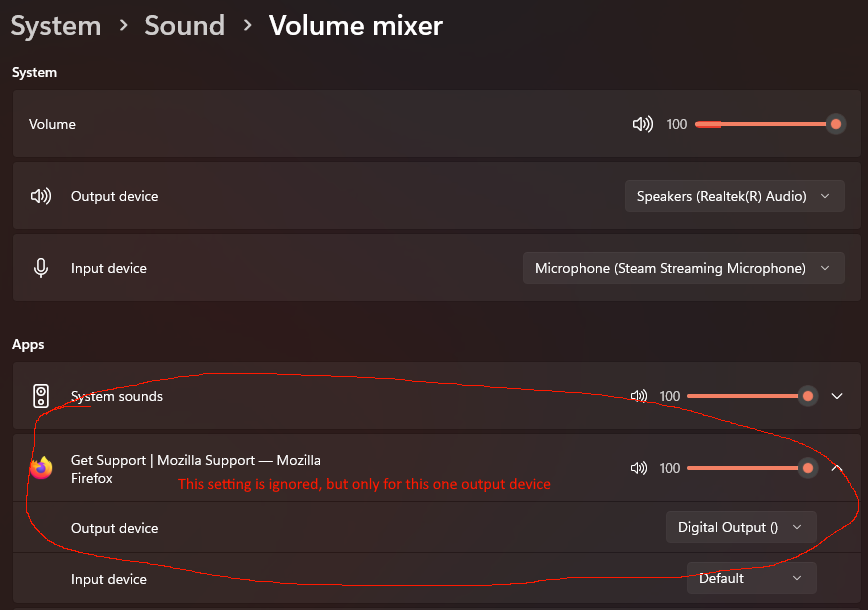Expand the System sounds row chevron

838,396
